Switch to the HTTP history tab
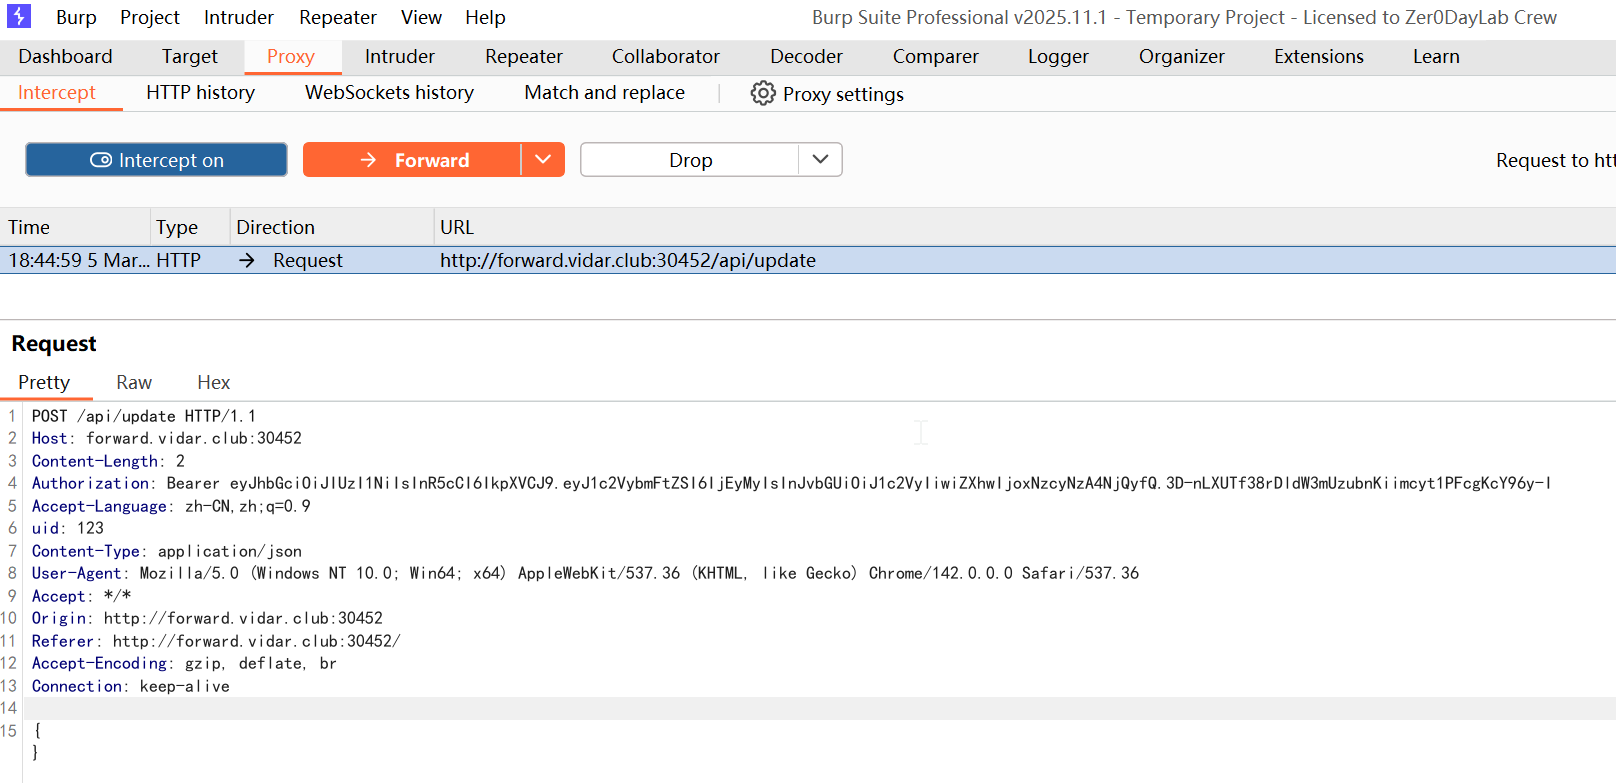The height and width of the screenshot is (783, 1616). pos(200,93)
